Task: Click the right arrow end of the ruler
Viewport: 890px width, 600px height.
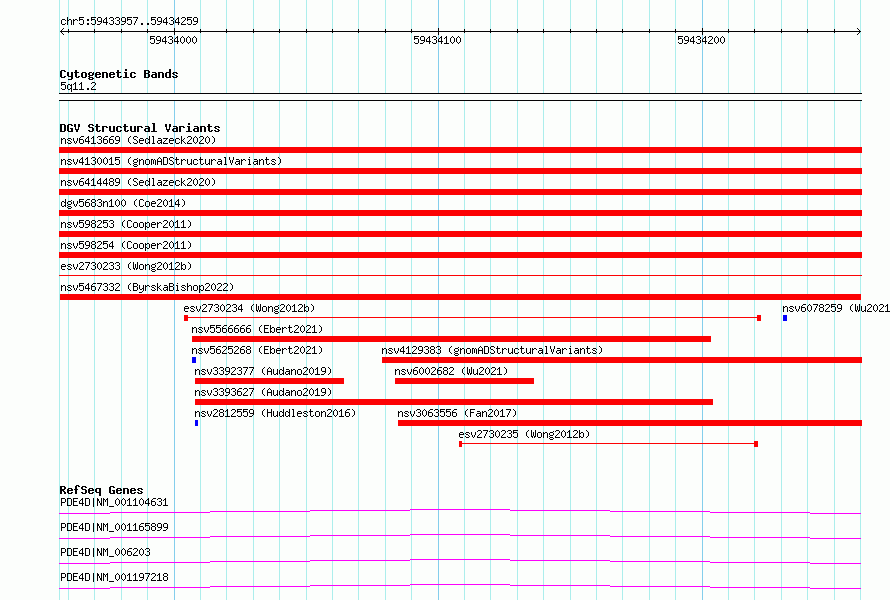Action: (x=858, y=31)
